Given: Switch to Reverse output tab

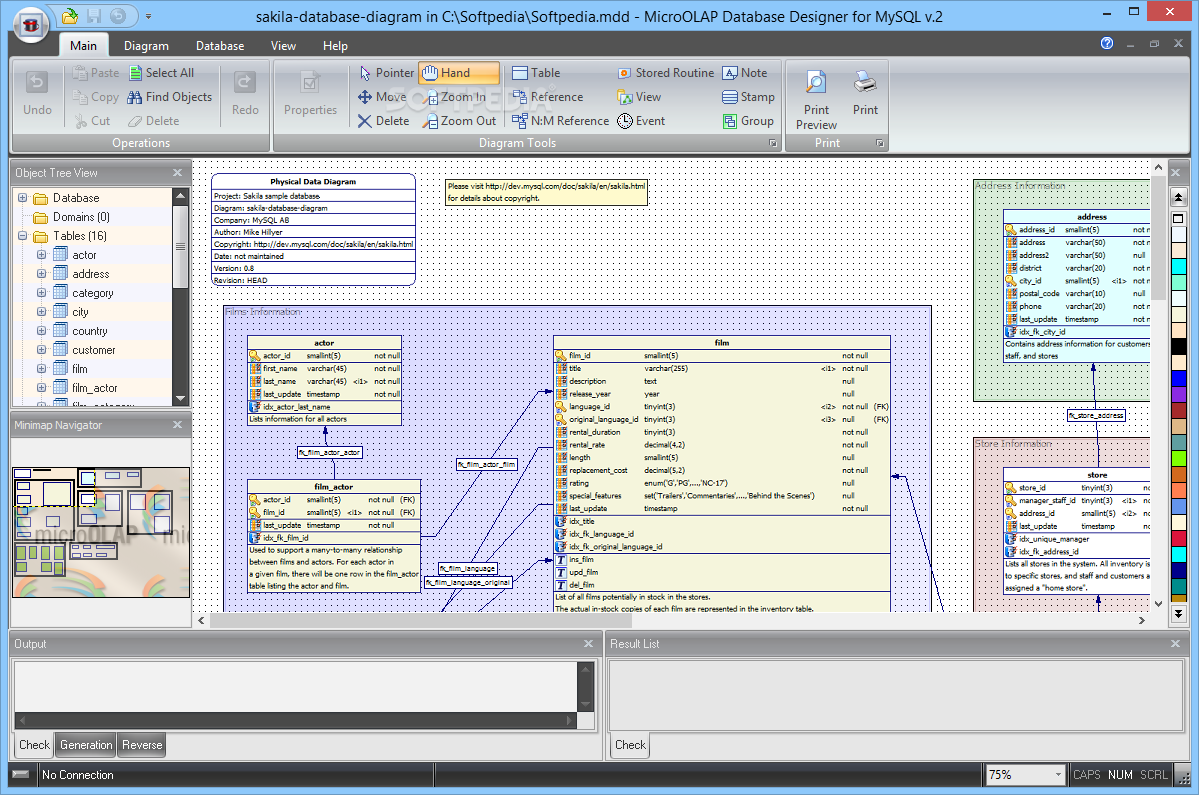Looking at the screenshot, I should click(141, 745).
